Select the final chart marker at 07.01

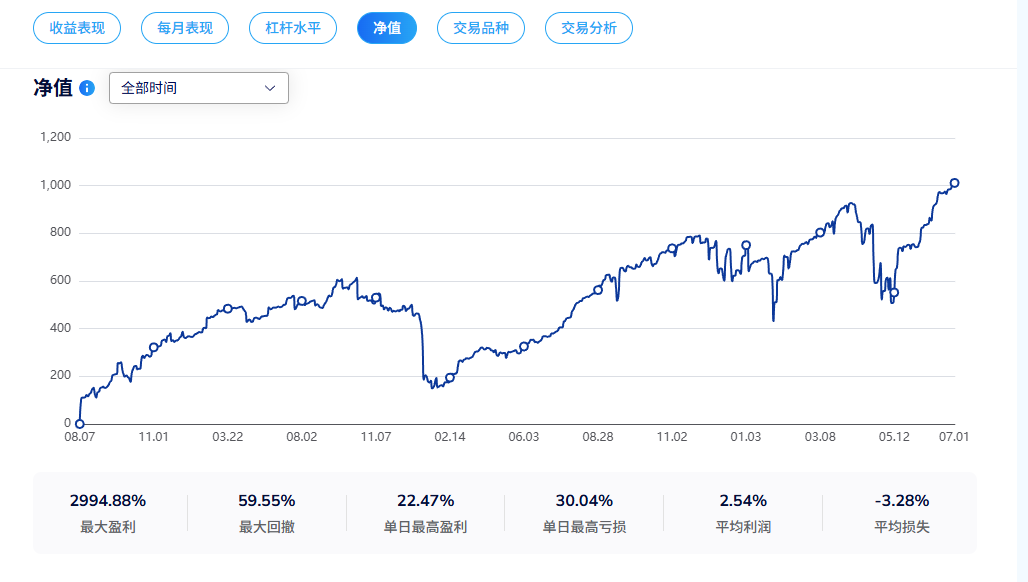click(955, 183)
